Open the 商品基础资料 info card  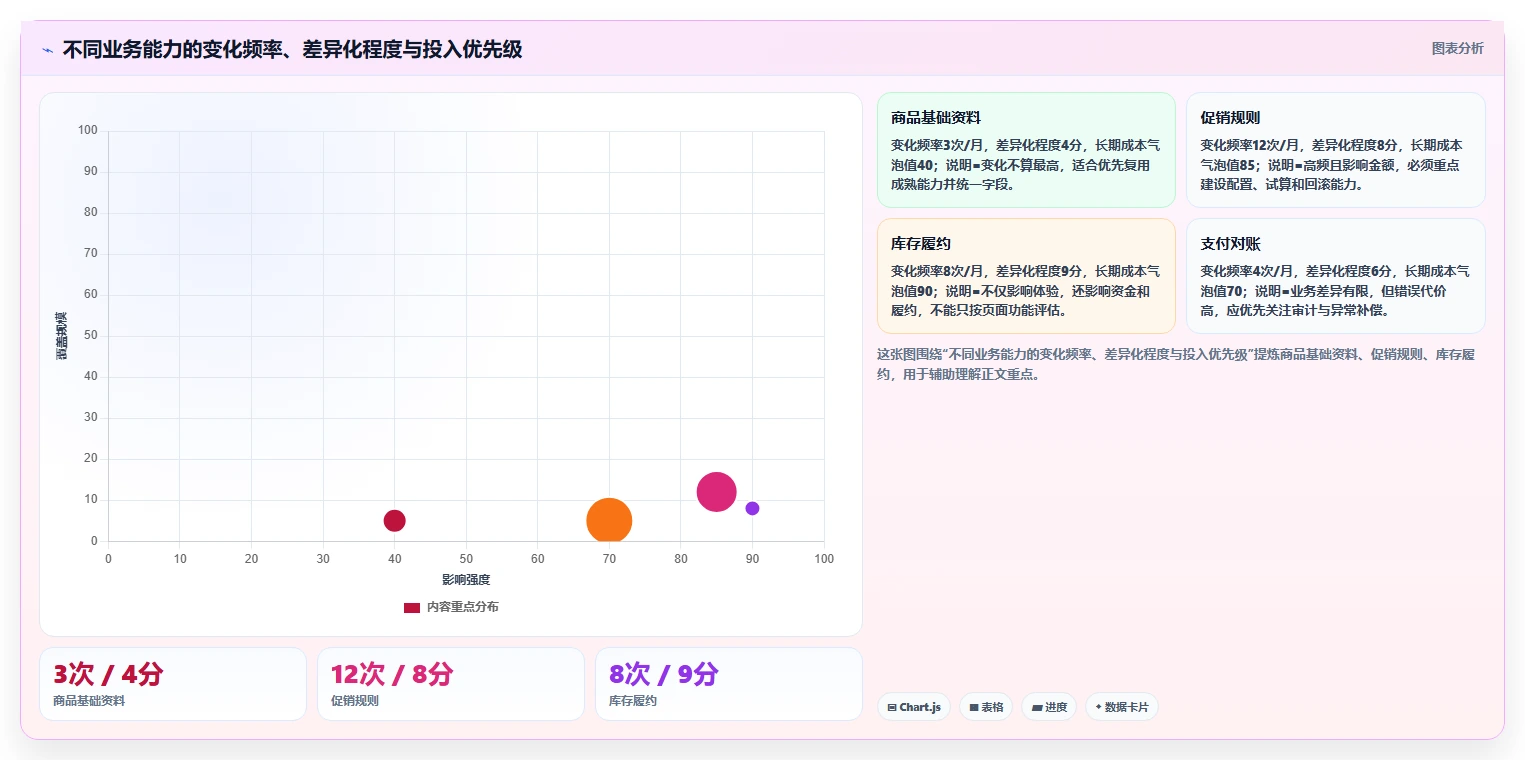point(1026,150)
